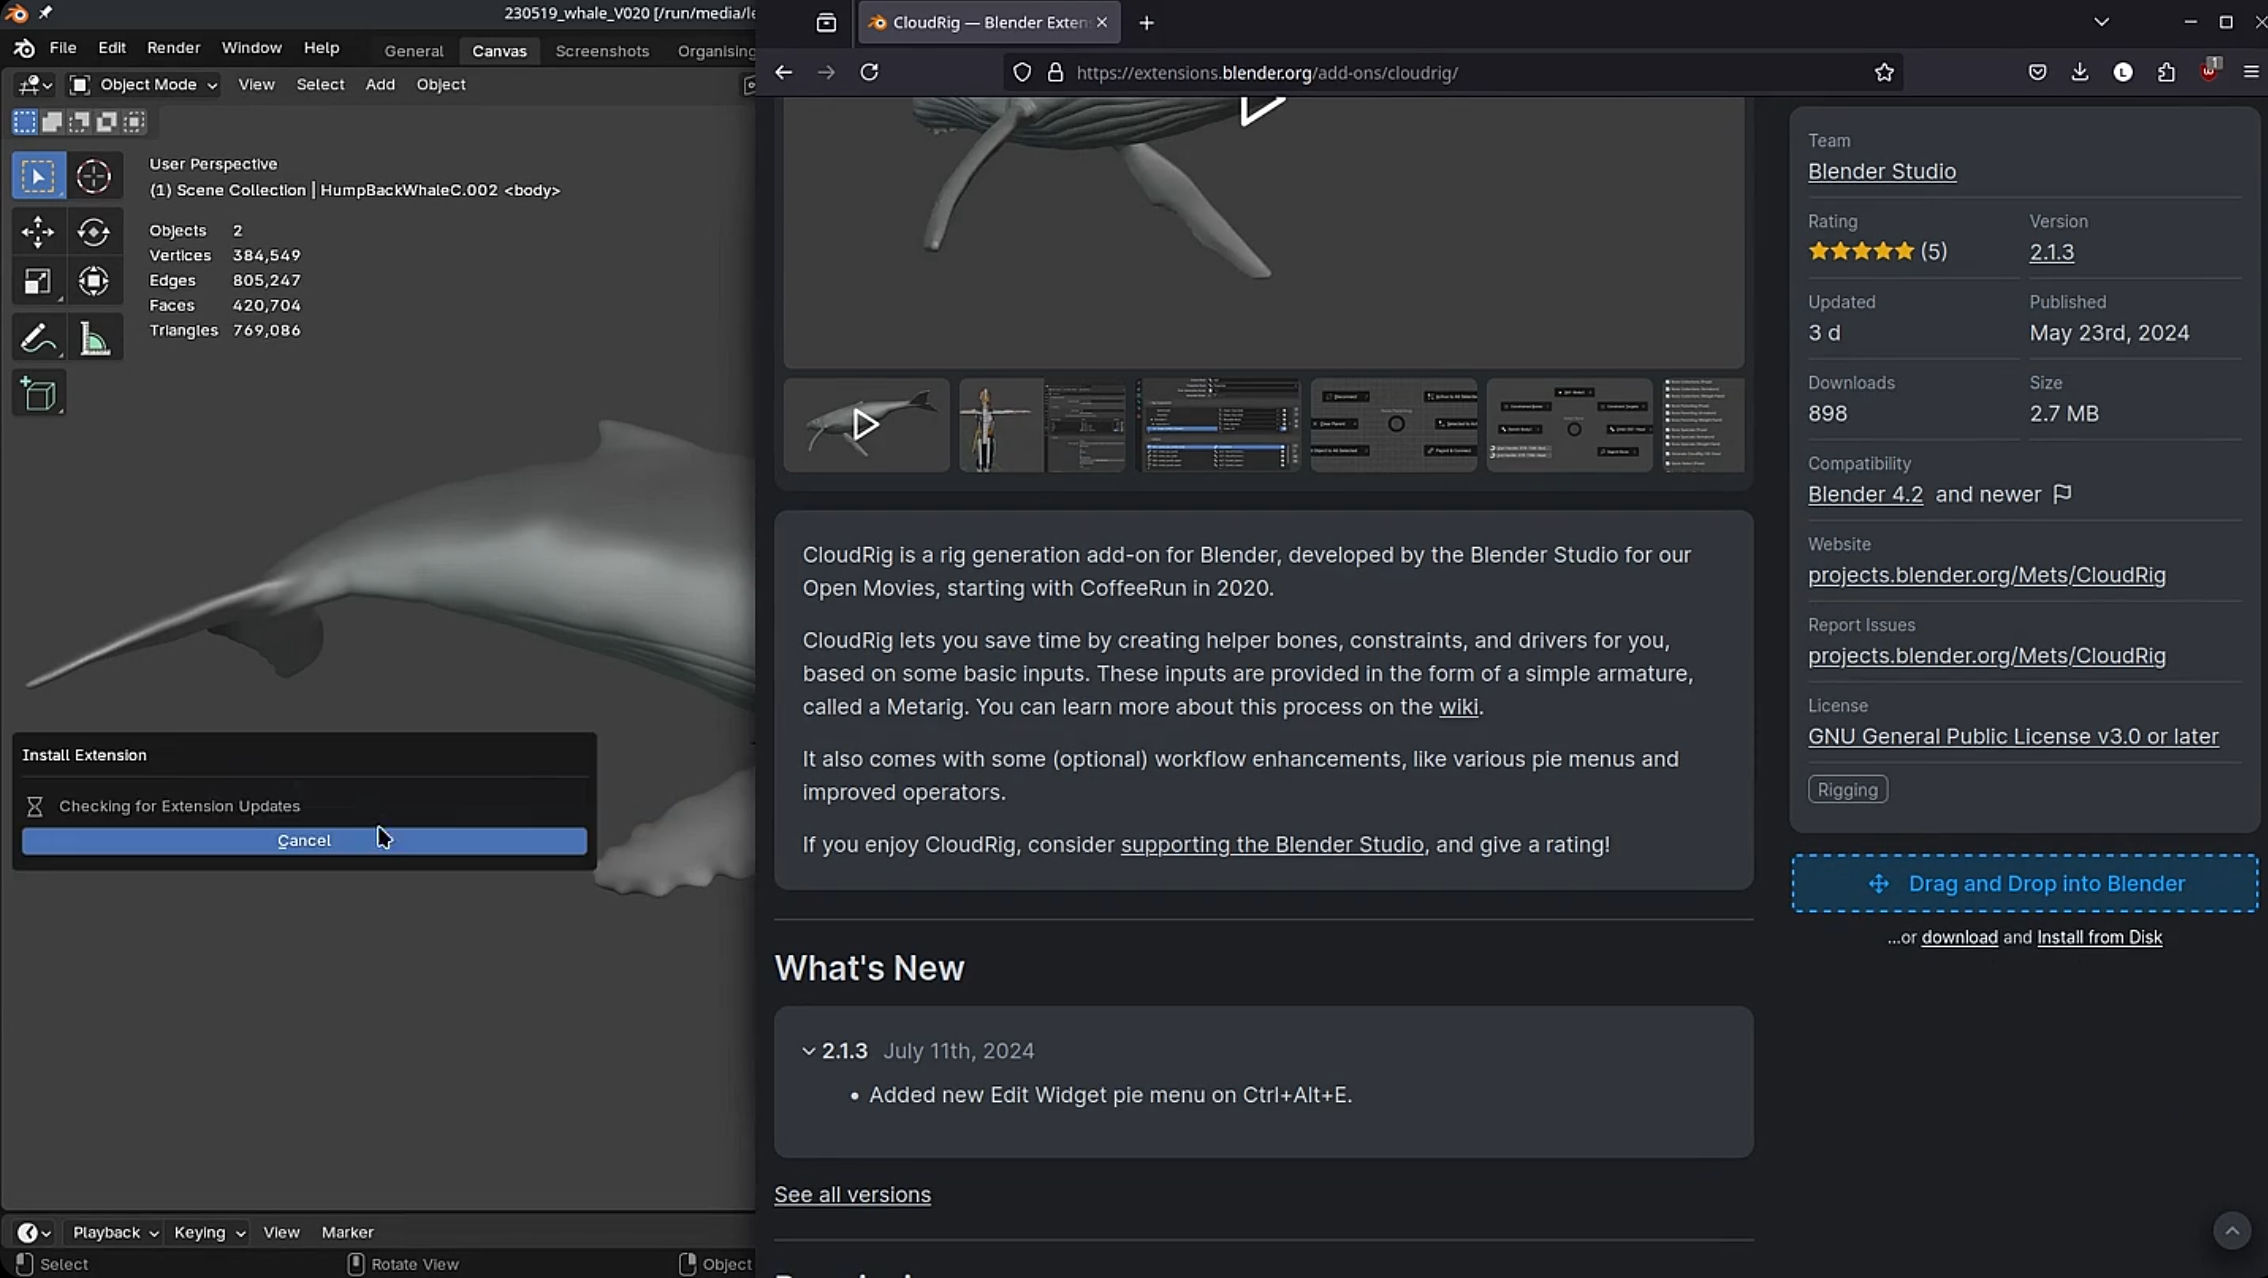Click the site security padlock icon
This screenshot has width=2268, height=1278.
[1055, 72]
